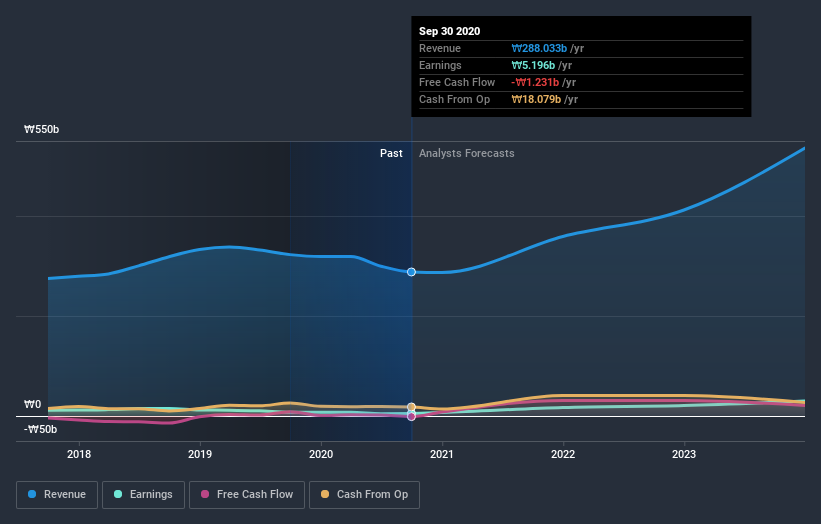This screenshot has height=524, width=821.
Task: Click the Sep 30 2020 tooltip date
Action: 449,31
